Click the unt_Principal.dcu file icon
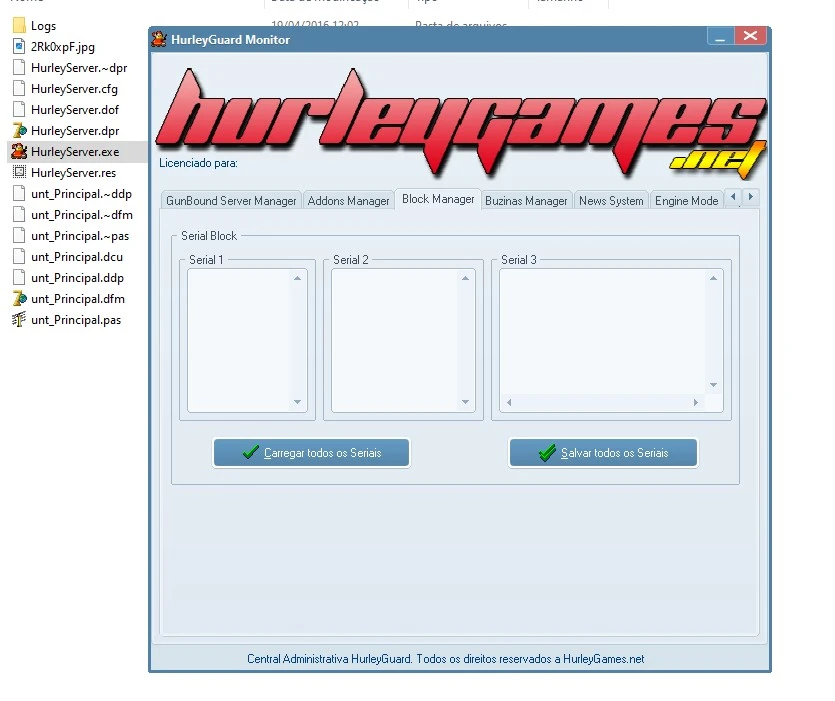 coord(19,256)
